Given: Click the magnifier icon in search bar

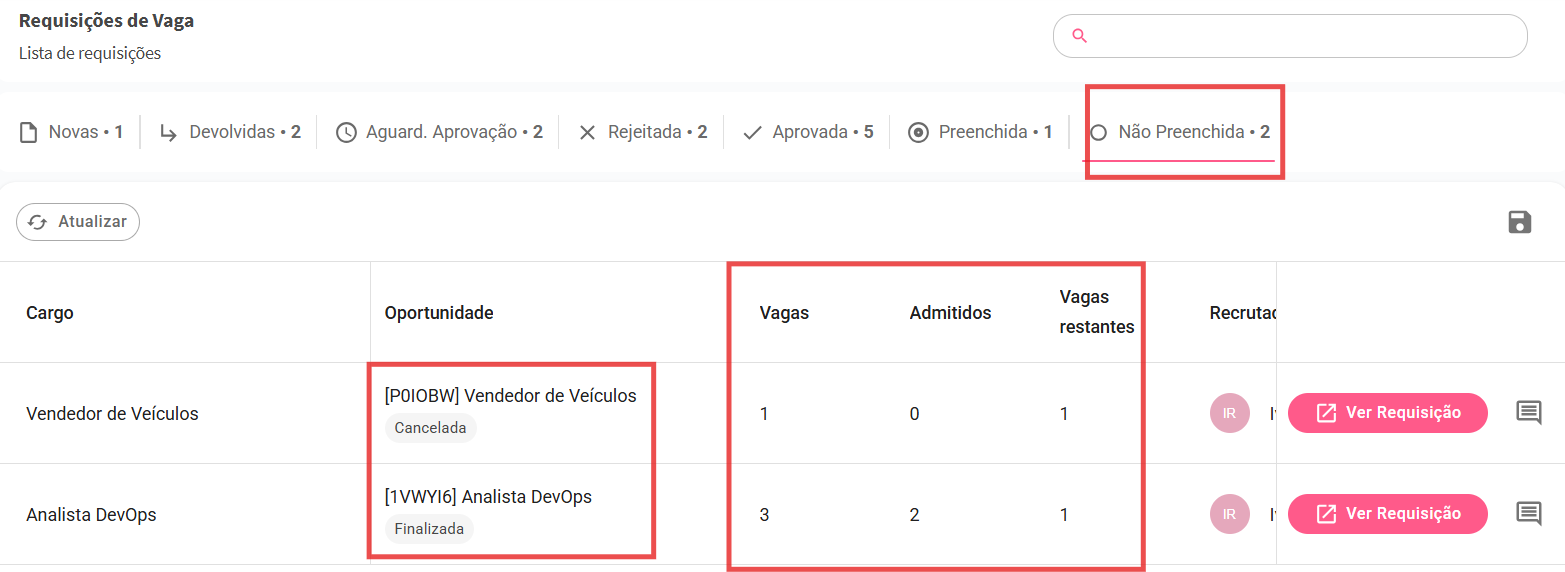Looking at the screenshot, I should pos(1079,36).
